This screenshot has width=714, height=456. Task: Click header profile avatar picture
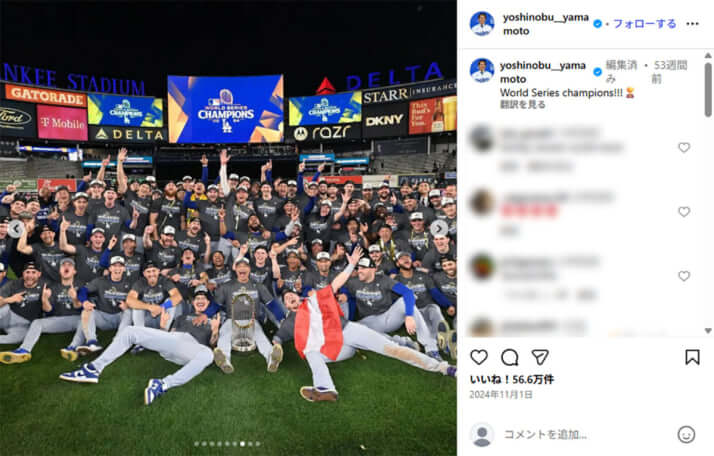482,24
